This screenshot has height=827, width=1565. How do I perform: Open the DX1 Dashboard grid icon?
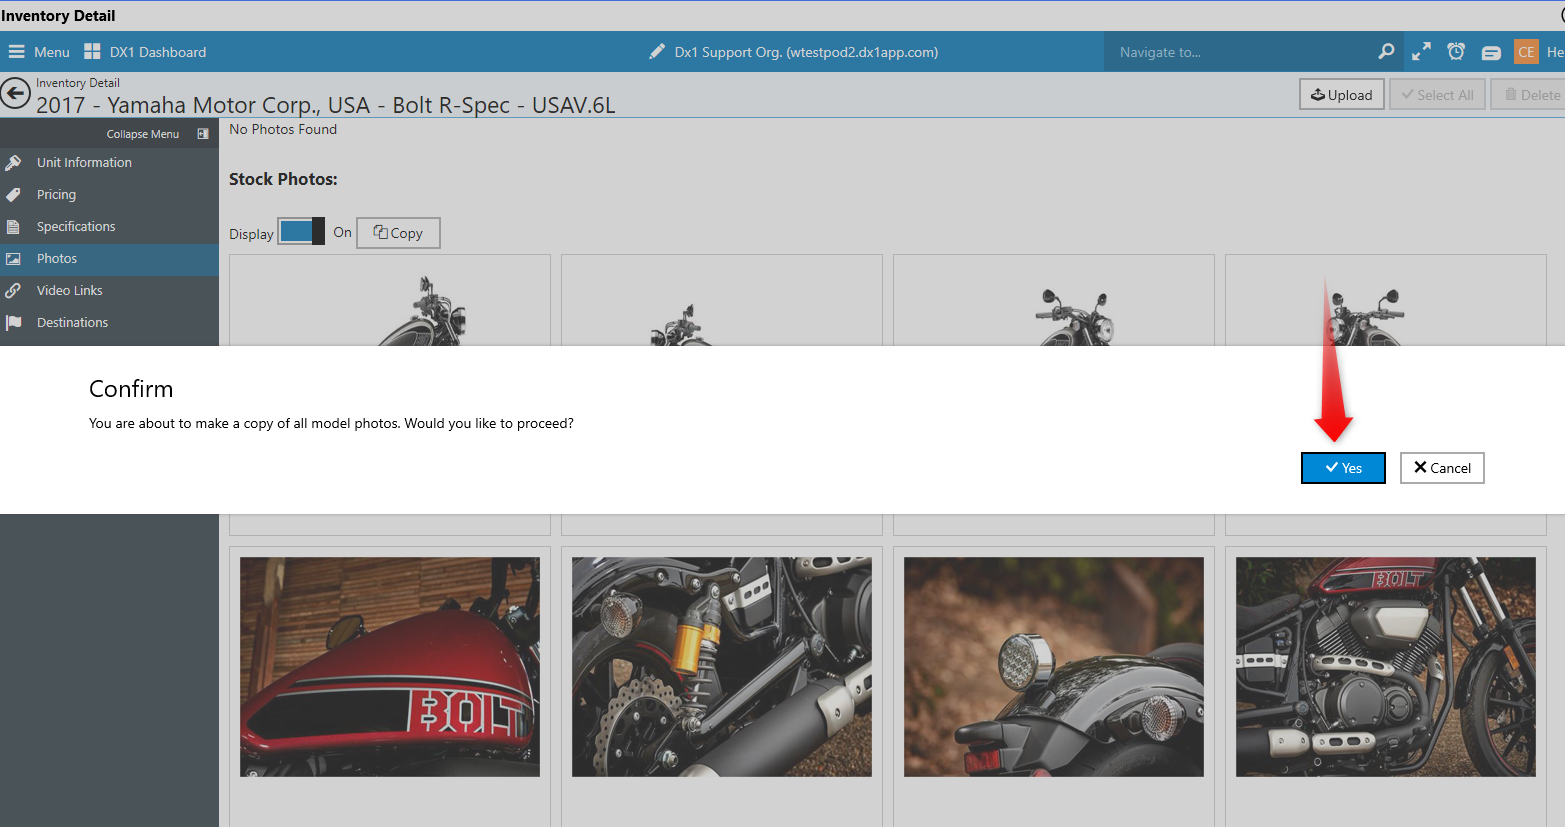[92, 52]
